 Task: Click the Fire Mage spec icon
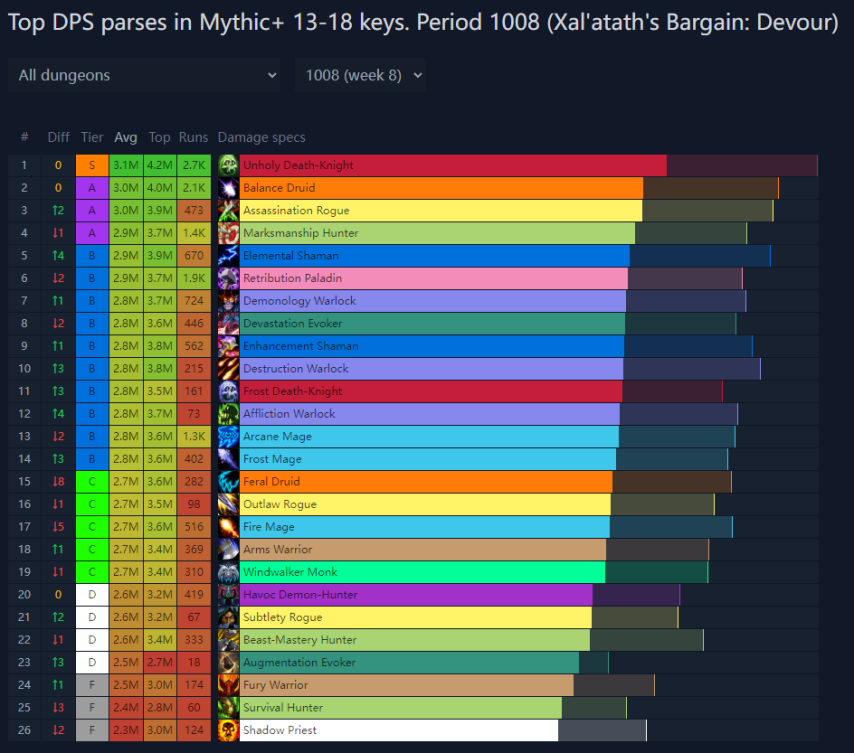click(228, 527)
